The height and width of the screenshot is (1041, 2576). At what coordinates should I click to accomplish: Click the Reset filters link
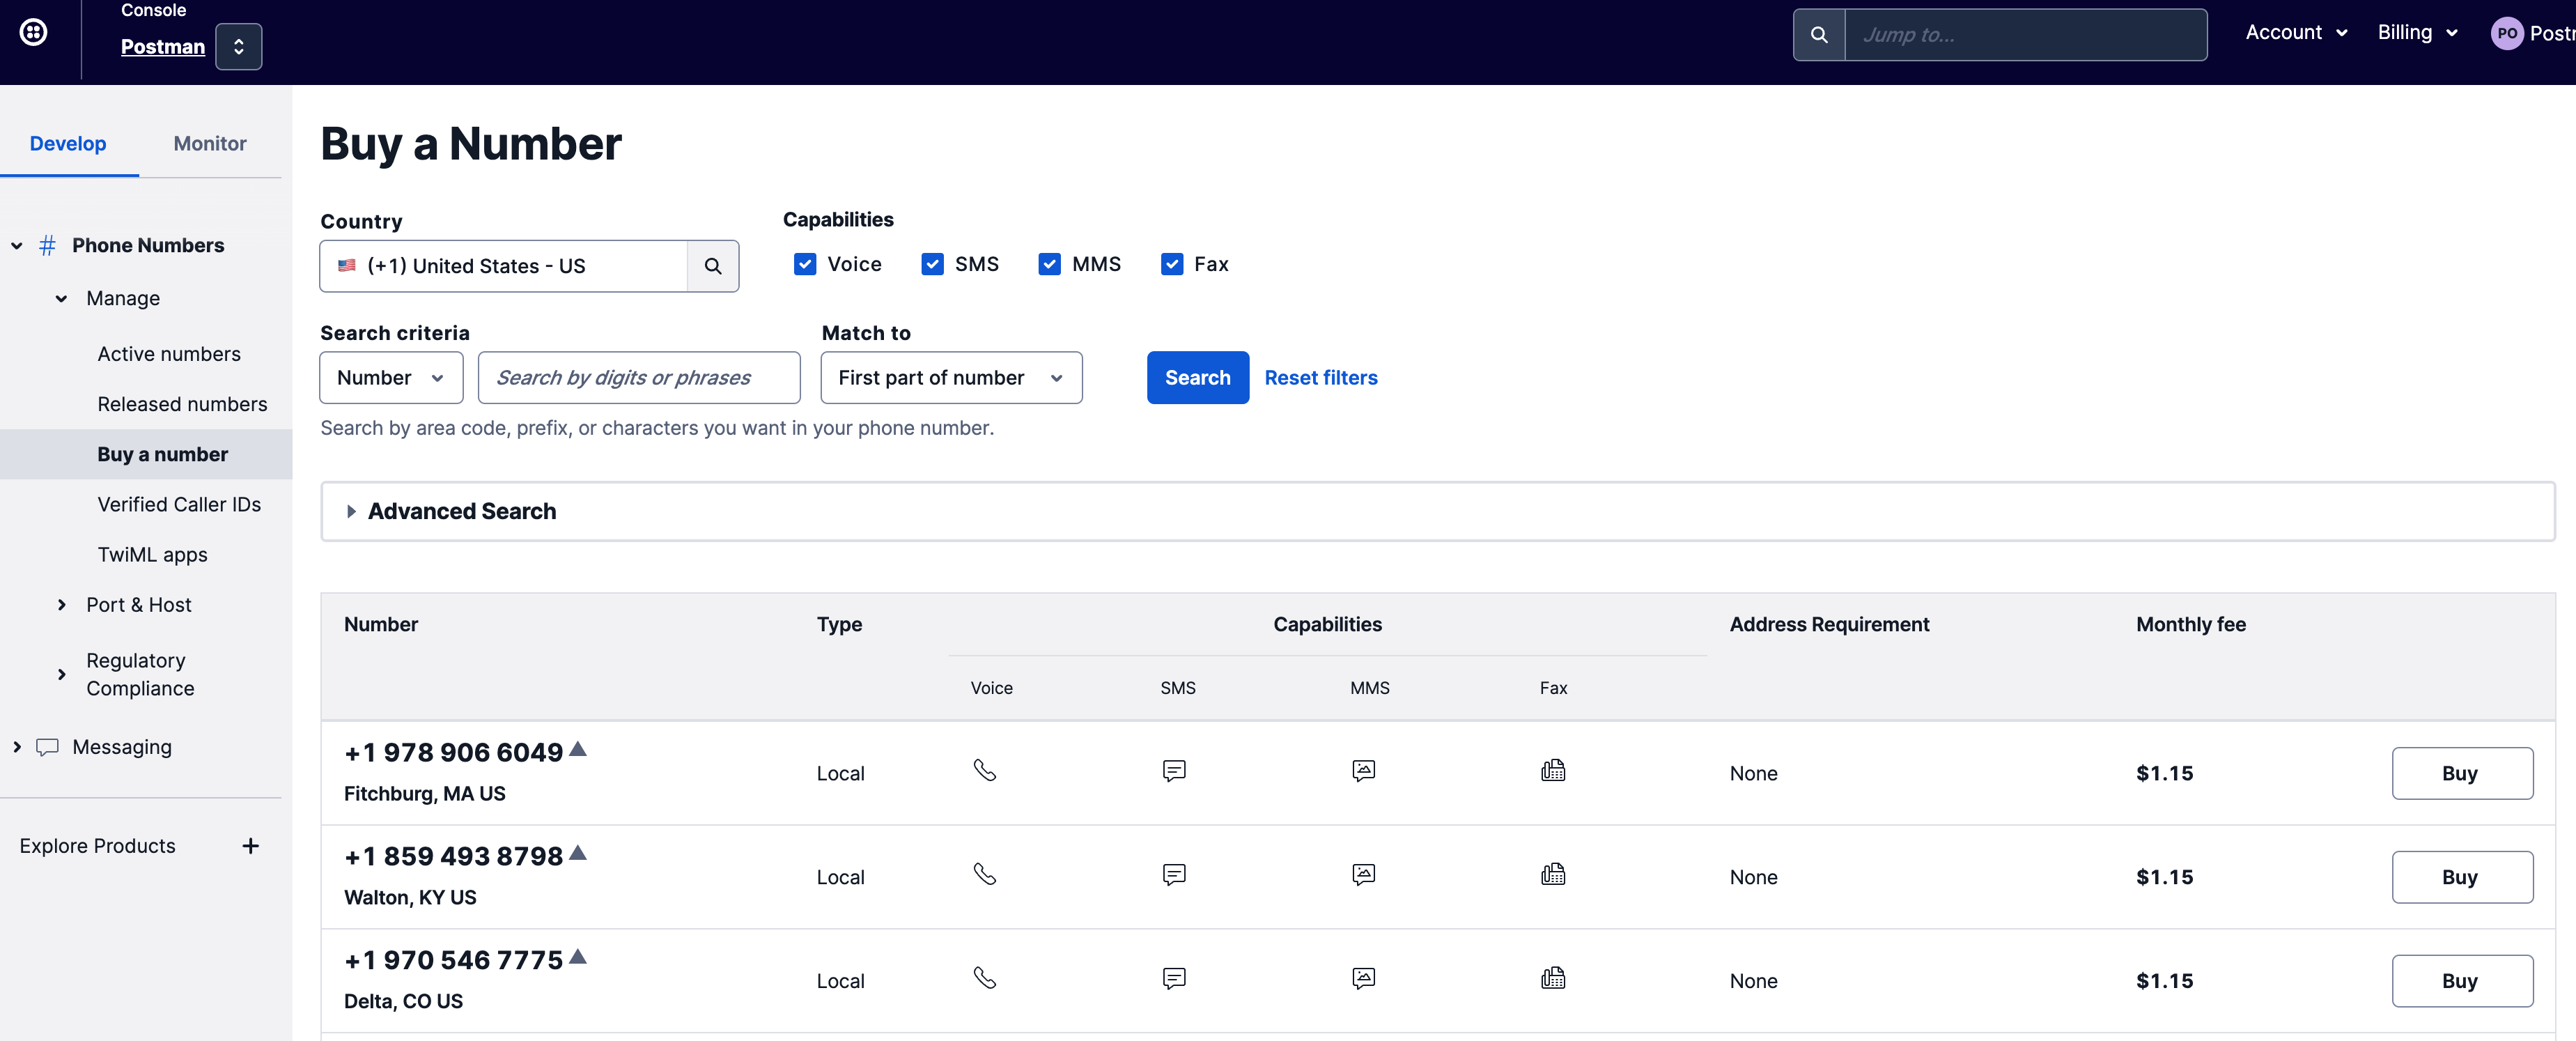click(1320, 378)
